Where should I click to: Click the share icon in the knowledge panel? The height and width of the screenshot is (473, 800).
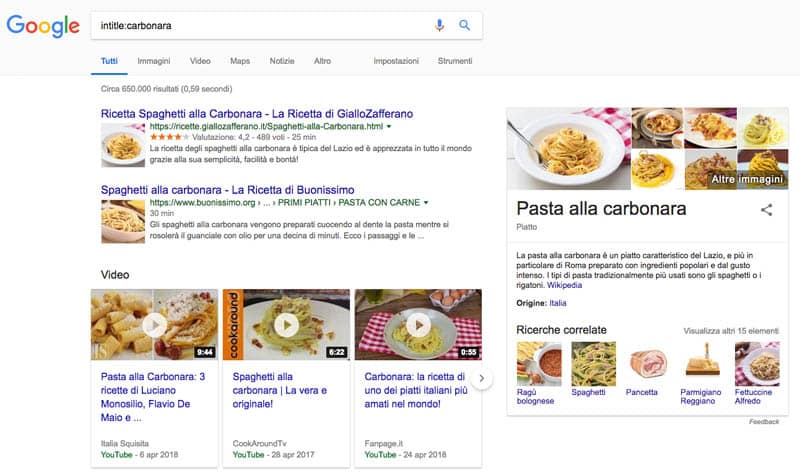(x=766, y=210)
